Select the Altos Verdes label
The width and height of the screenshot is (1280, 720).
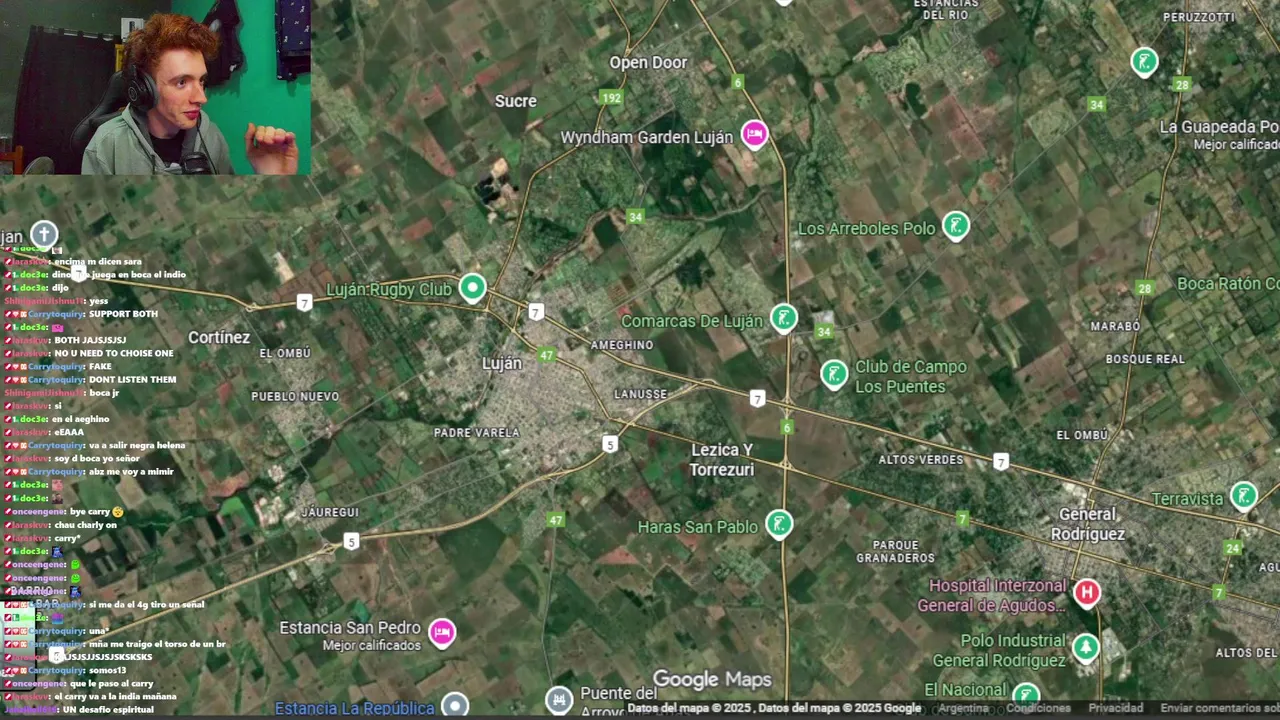pyautogui.click(x=921, y=460)
